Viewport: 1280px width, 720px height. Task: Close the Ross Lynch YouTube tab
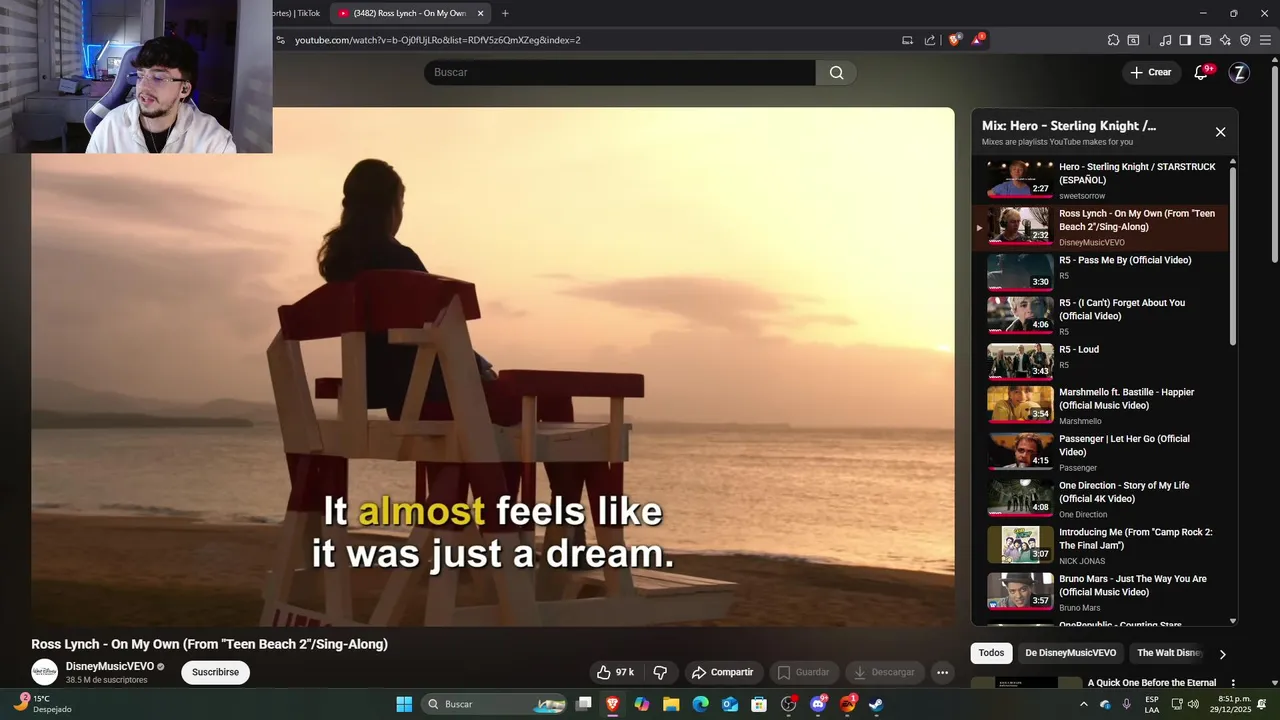(481, 13)
